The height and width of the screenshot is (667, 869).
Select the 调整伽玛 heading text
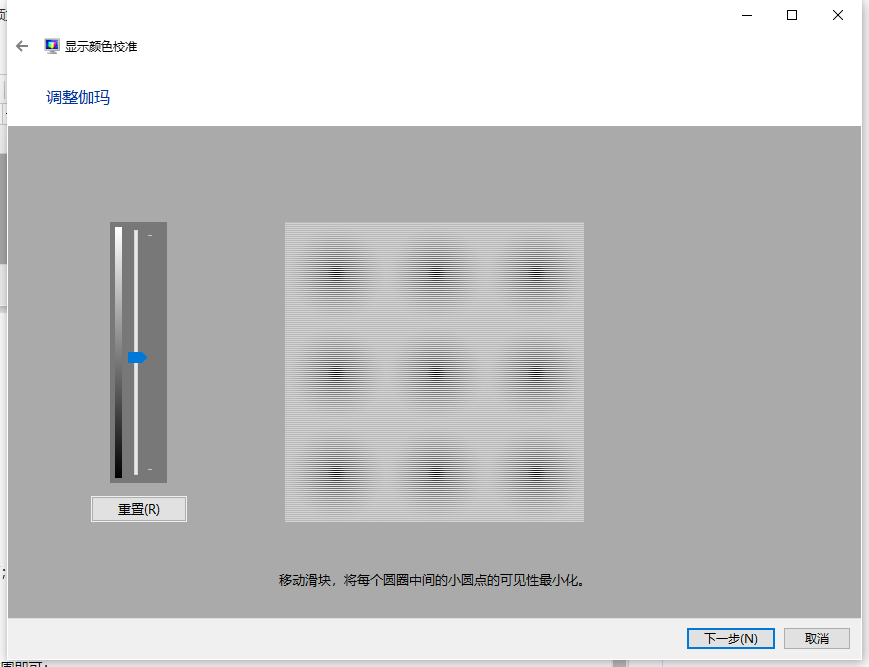(x=77, y=97)
